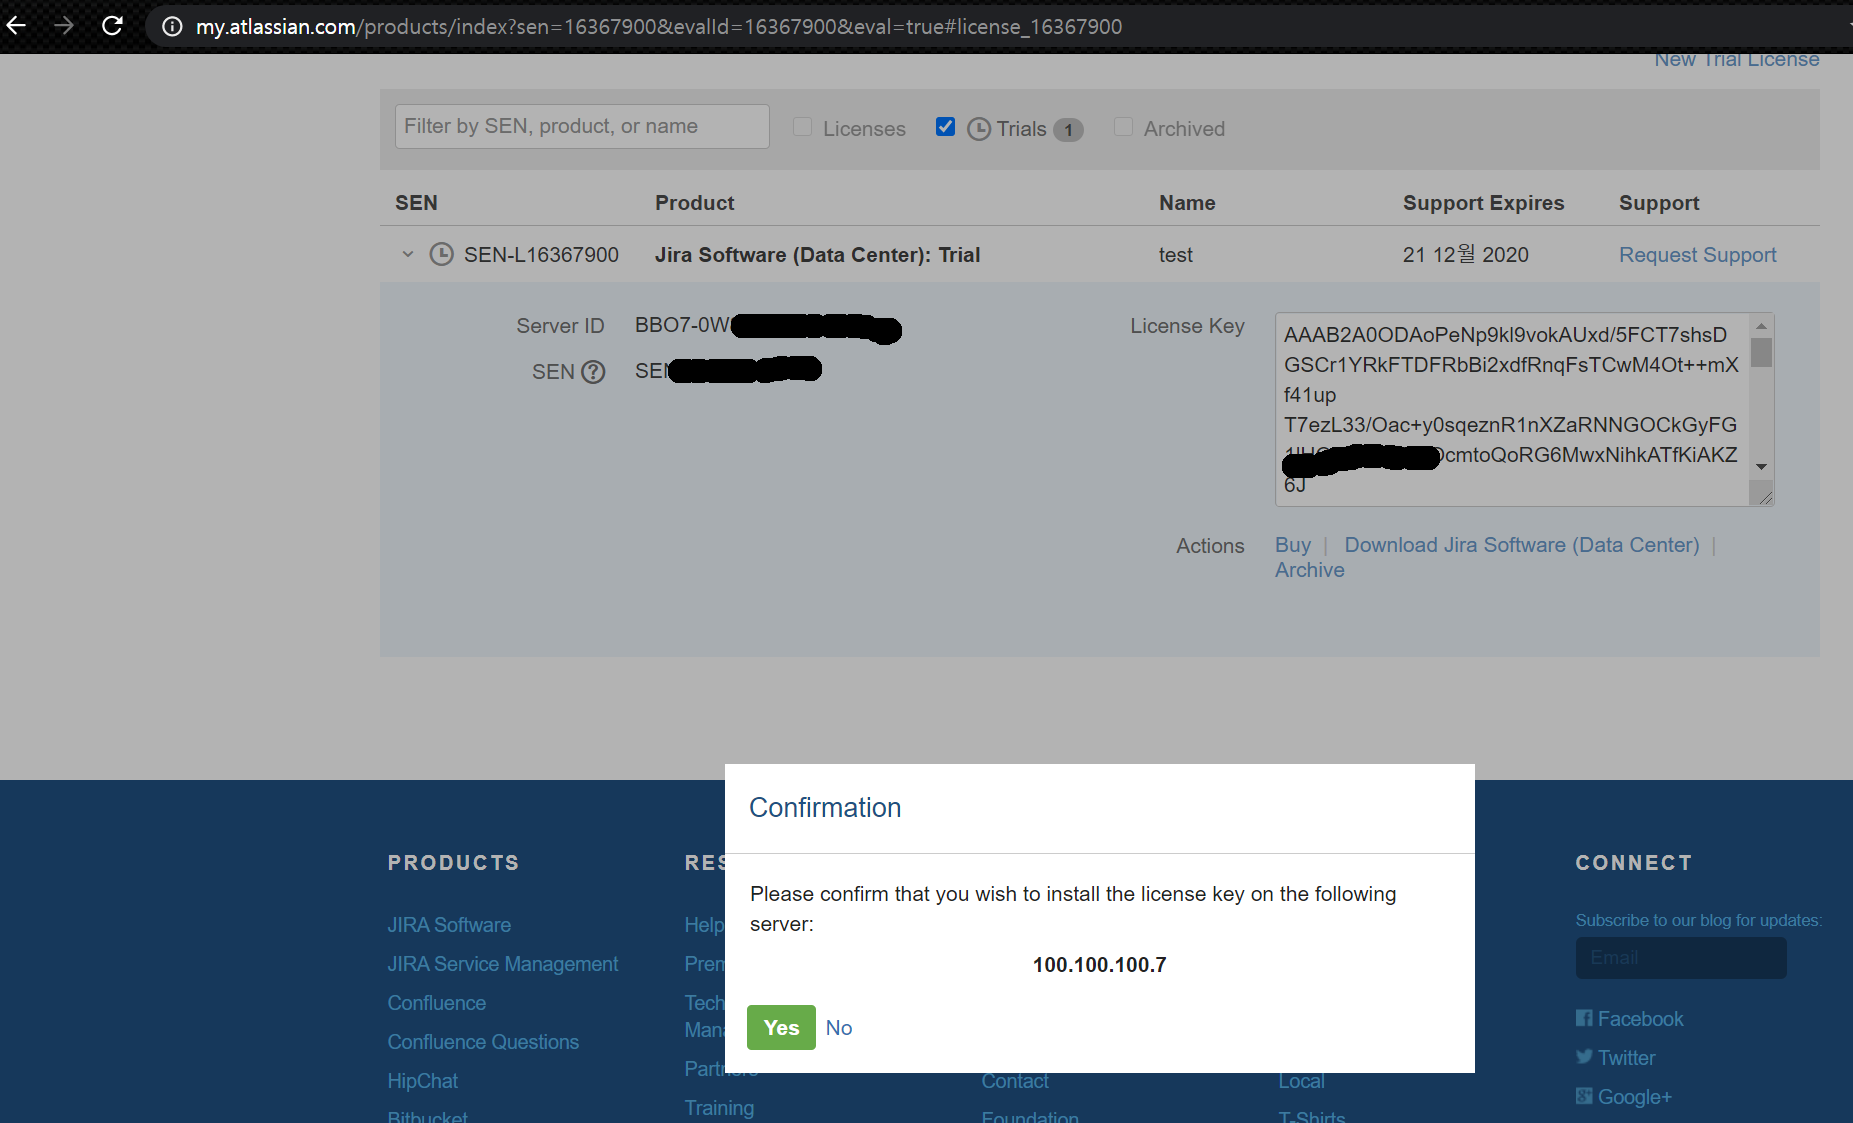Click the trial count badge showing 1
This screenshot has height=1123, width=1853.
click(1068, 130)
